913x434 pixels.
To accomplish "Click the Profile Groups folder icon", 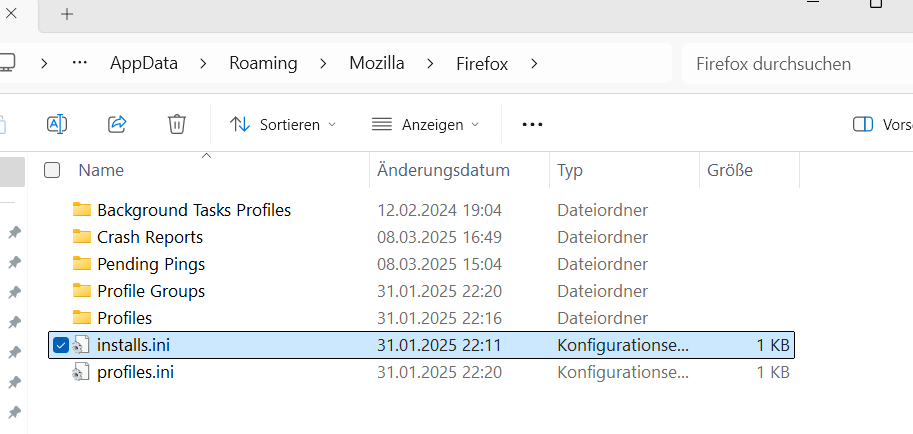I will click(82, 291).
